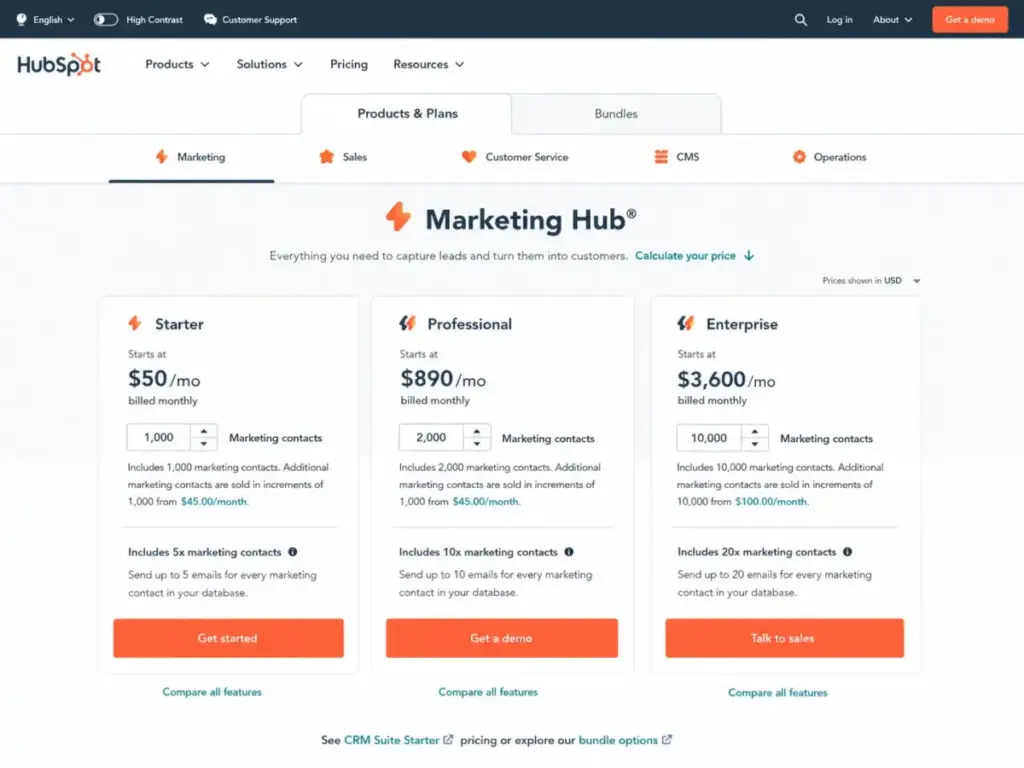Screen dimensions: 1024x768
Task: Increase Starter marketing contacts with up arrow
Action: point(204,432)
